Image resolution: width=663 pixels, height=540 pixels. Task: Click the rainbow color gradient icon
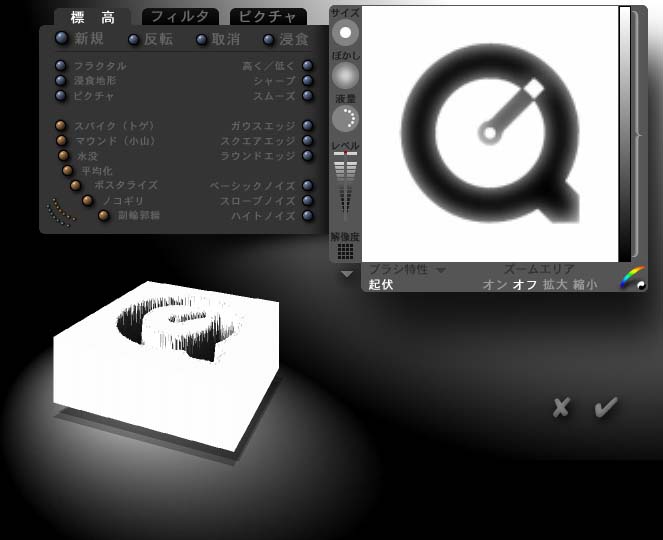pyautogui.click(x=632, y=279)
